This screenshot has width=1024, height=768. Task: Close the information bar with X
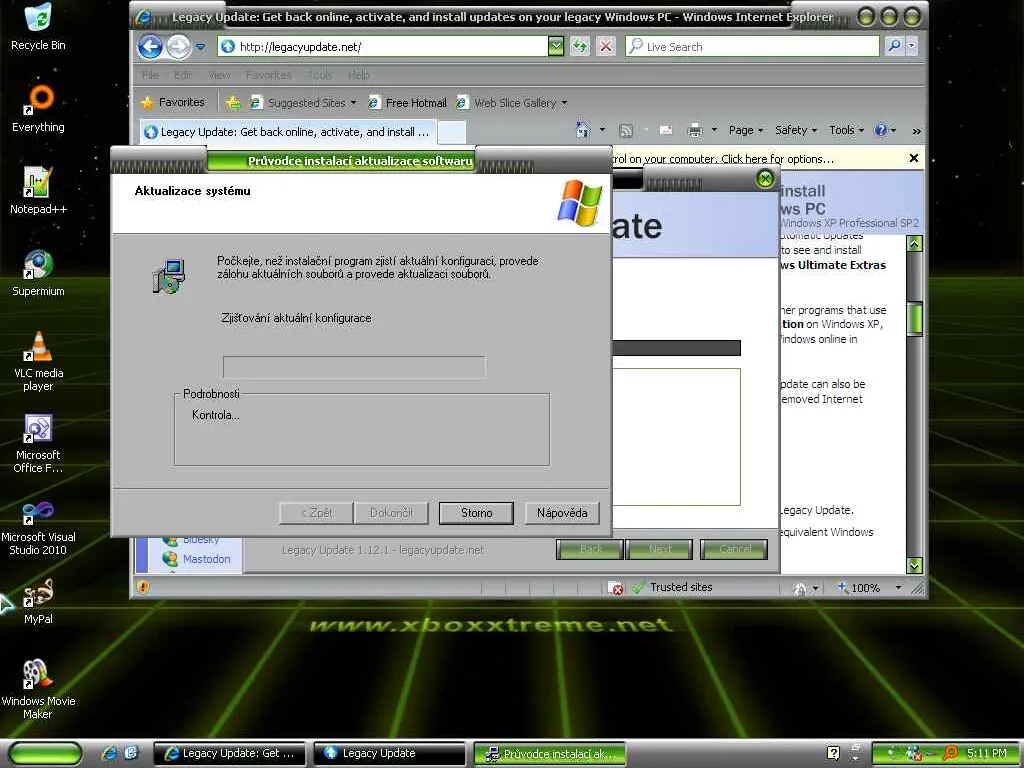(x=914, y=158)
